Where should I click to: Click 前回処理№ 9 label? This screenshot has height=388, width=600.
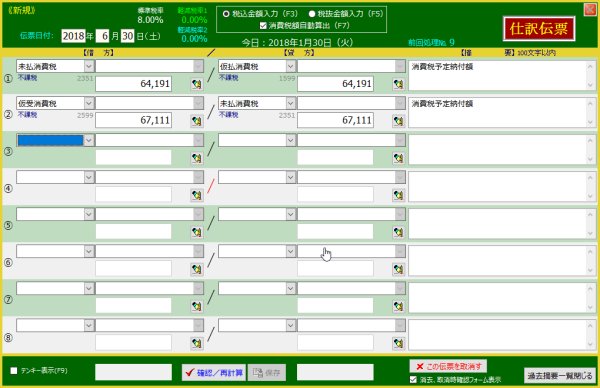pyautogui.click(x=431, y=42)
